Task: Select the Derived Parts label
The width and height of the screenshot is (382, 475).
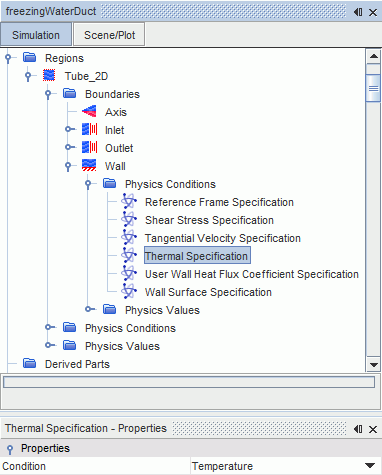Action: click(x=77, y=364)
